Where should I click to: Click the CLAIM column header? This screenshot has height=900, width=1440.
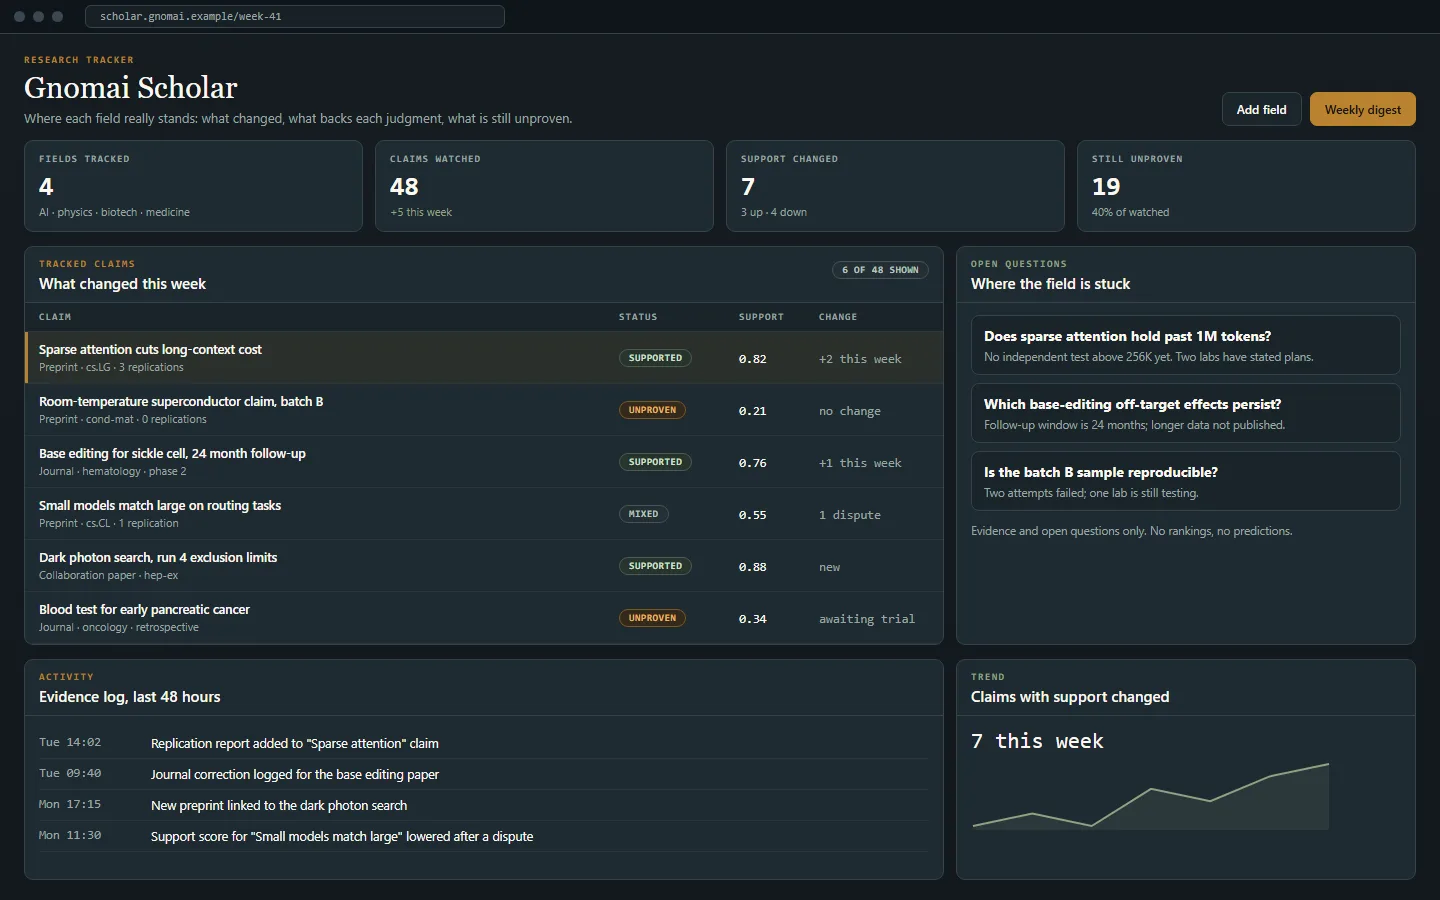point(55,317)
